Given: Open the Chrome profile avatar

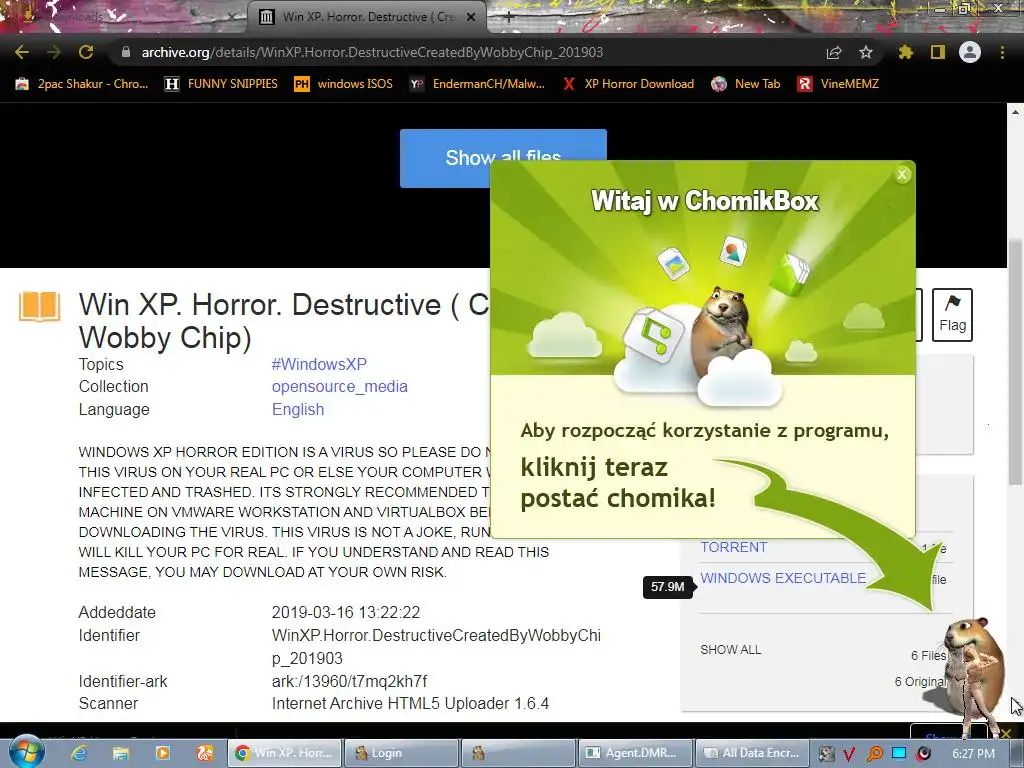Looking at the screenshot, I should tap(970, 52).
